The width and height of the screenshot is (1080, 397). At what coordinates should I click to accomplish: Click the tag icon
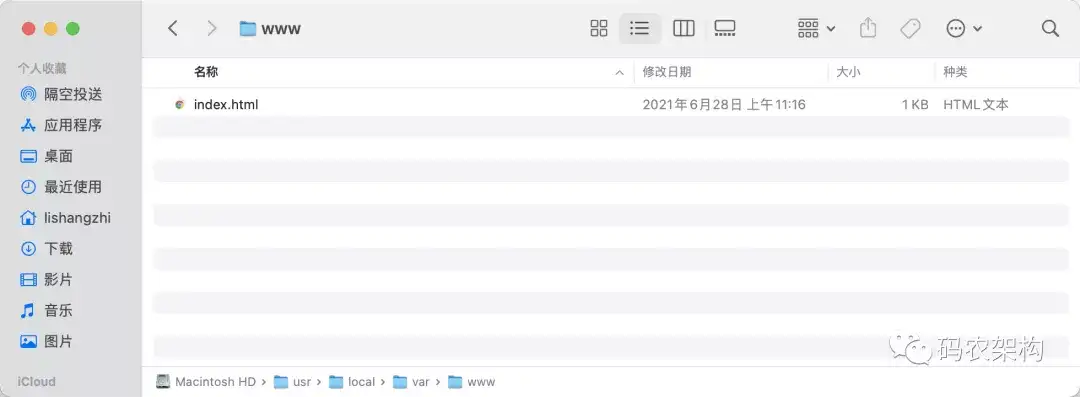pyautogui.click(x=911, y=28)
